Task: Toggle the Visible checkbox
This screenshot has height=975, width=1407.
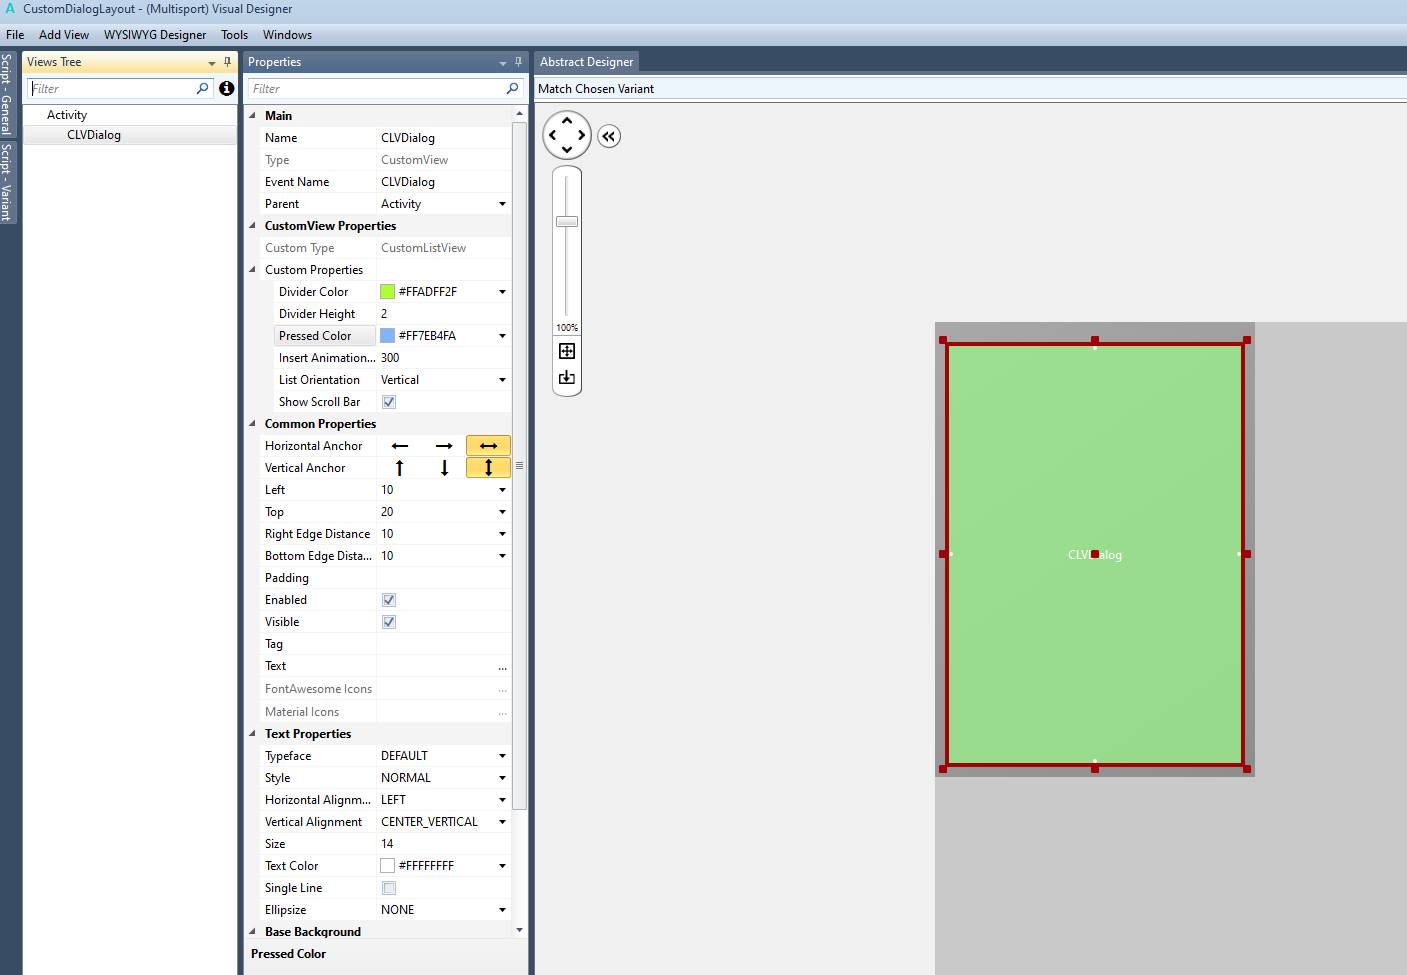Action: click(389, 622)
